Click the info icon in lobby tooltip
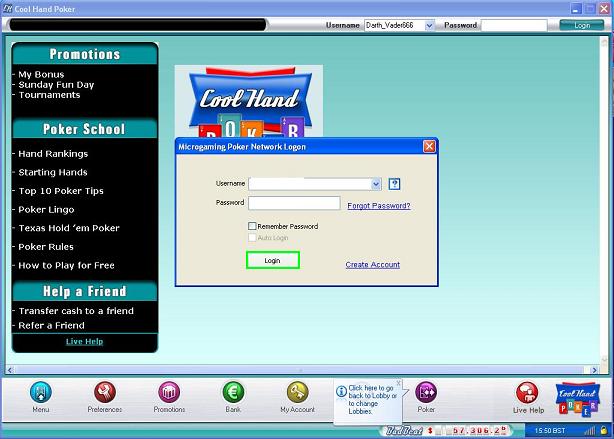 pos(341,391)
